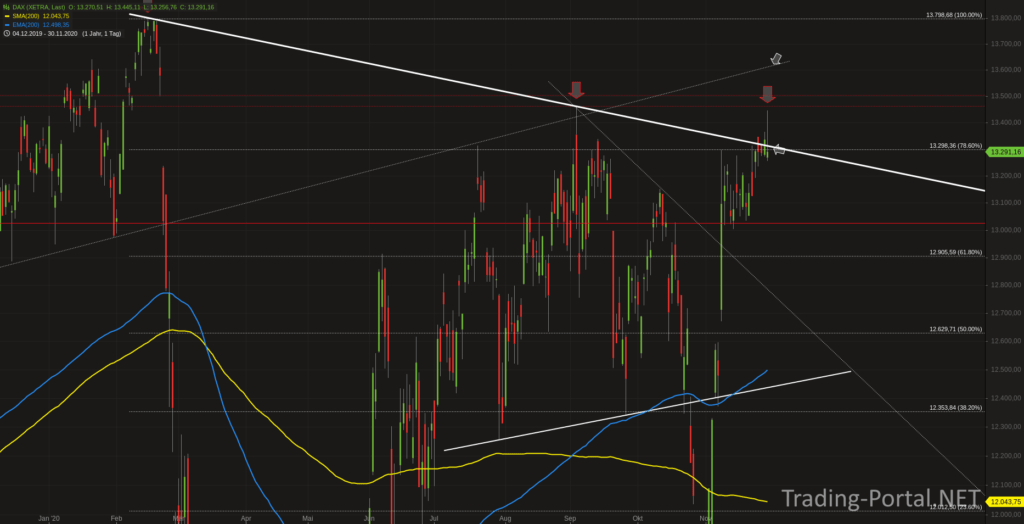Click Fibonacci label 12.905,59 (61.80%)
This screenshot has height=524, width=1024.
[955, 252]
